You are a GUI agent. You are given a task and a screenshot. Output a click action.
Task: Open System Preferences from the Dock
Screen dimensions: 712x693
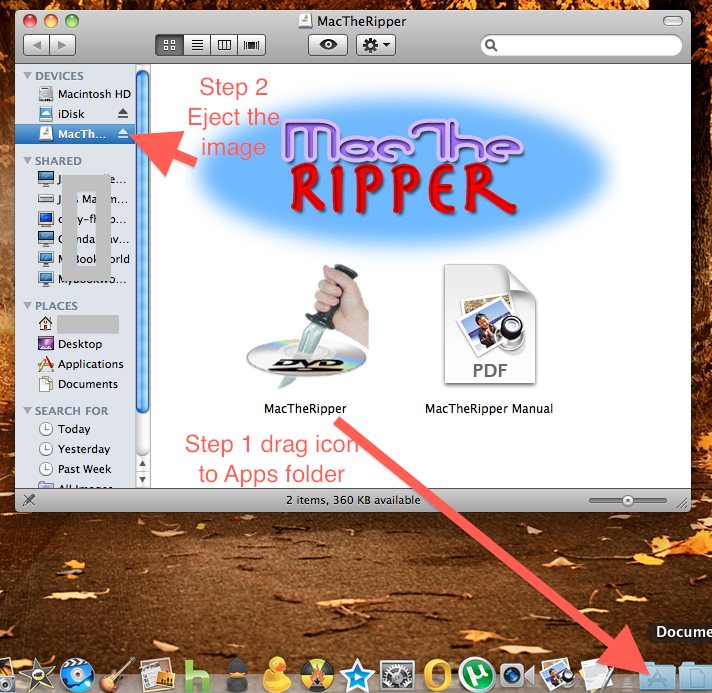pyautogui.click(x=397, y=675)
